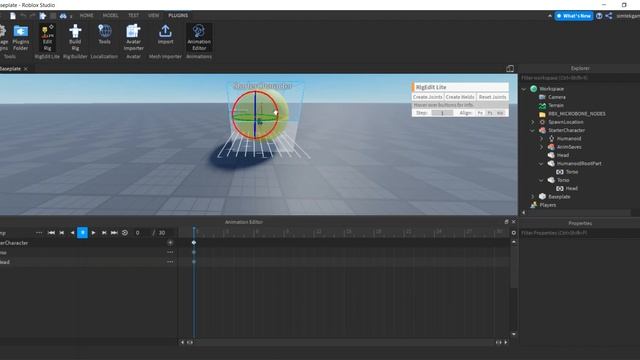Open the Avatar Importer
Viewport: 640px width, 360px height.
click(x=133, y=38)
